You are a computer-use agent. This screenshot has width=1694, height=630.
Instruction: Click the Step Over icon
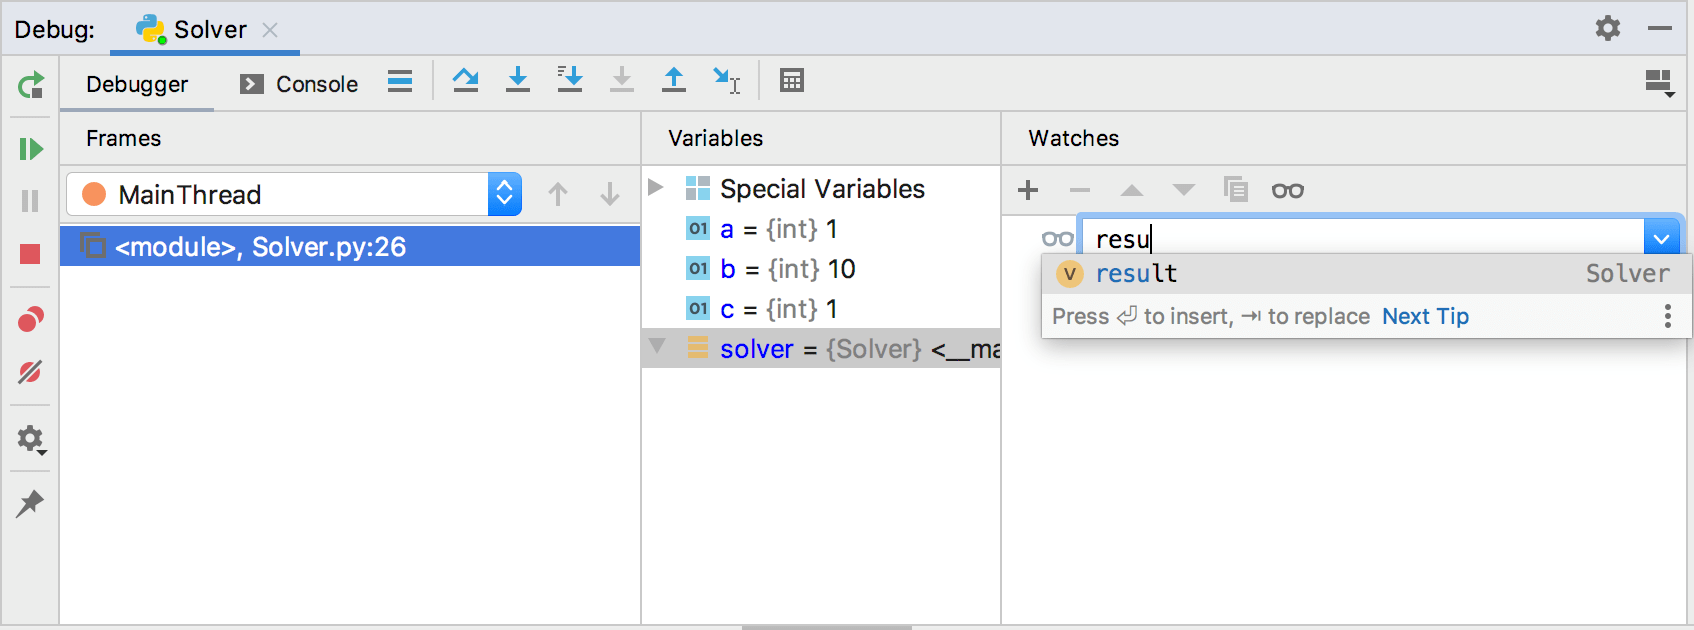tap(465, 80)
